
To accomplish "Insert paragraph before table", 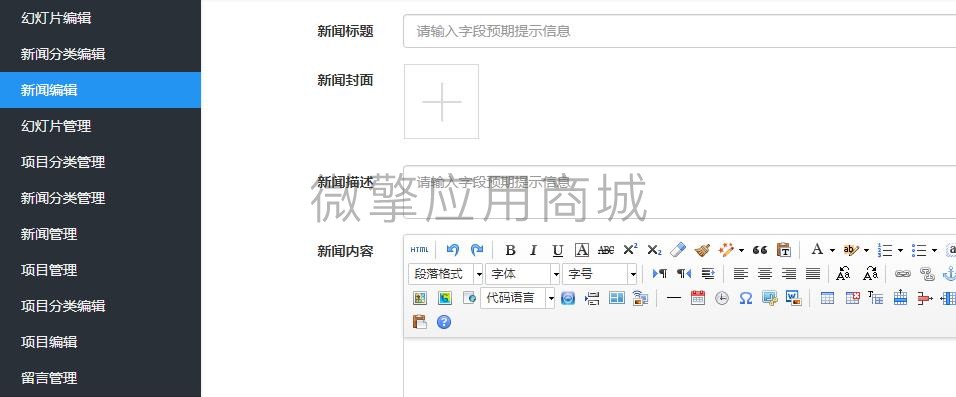I will [x=876, y=298].
